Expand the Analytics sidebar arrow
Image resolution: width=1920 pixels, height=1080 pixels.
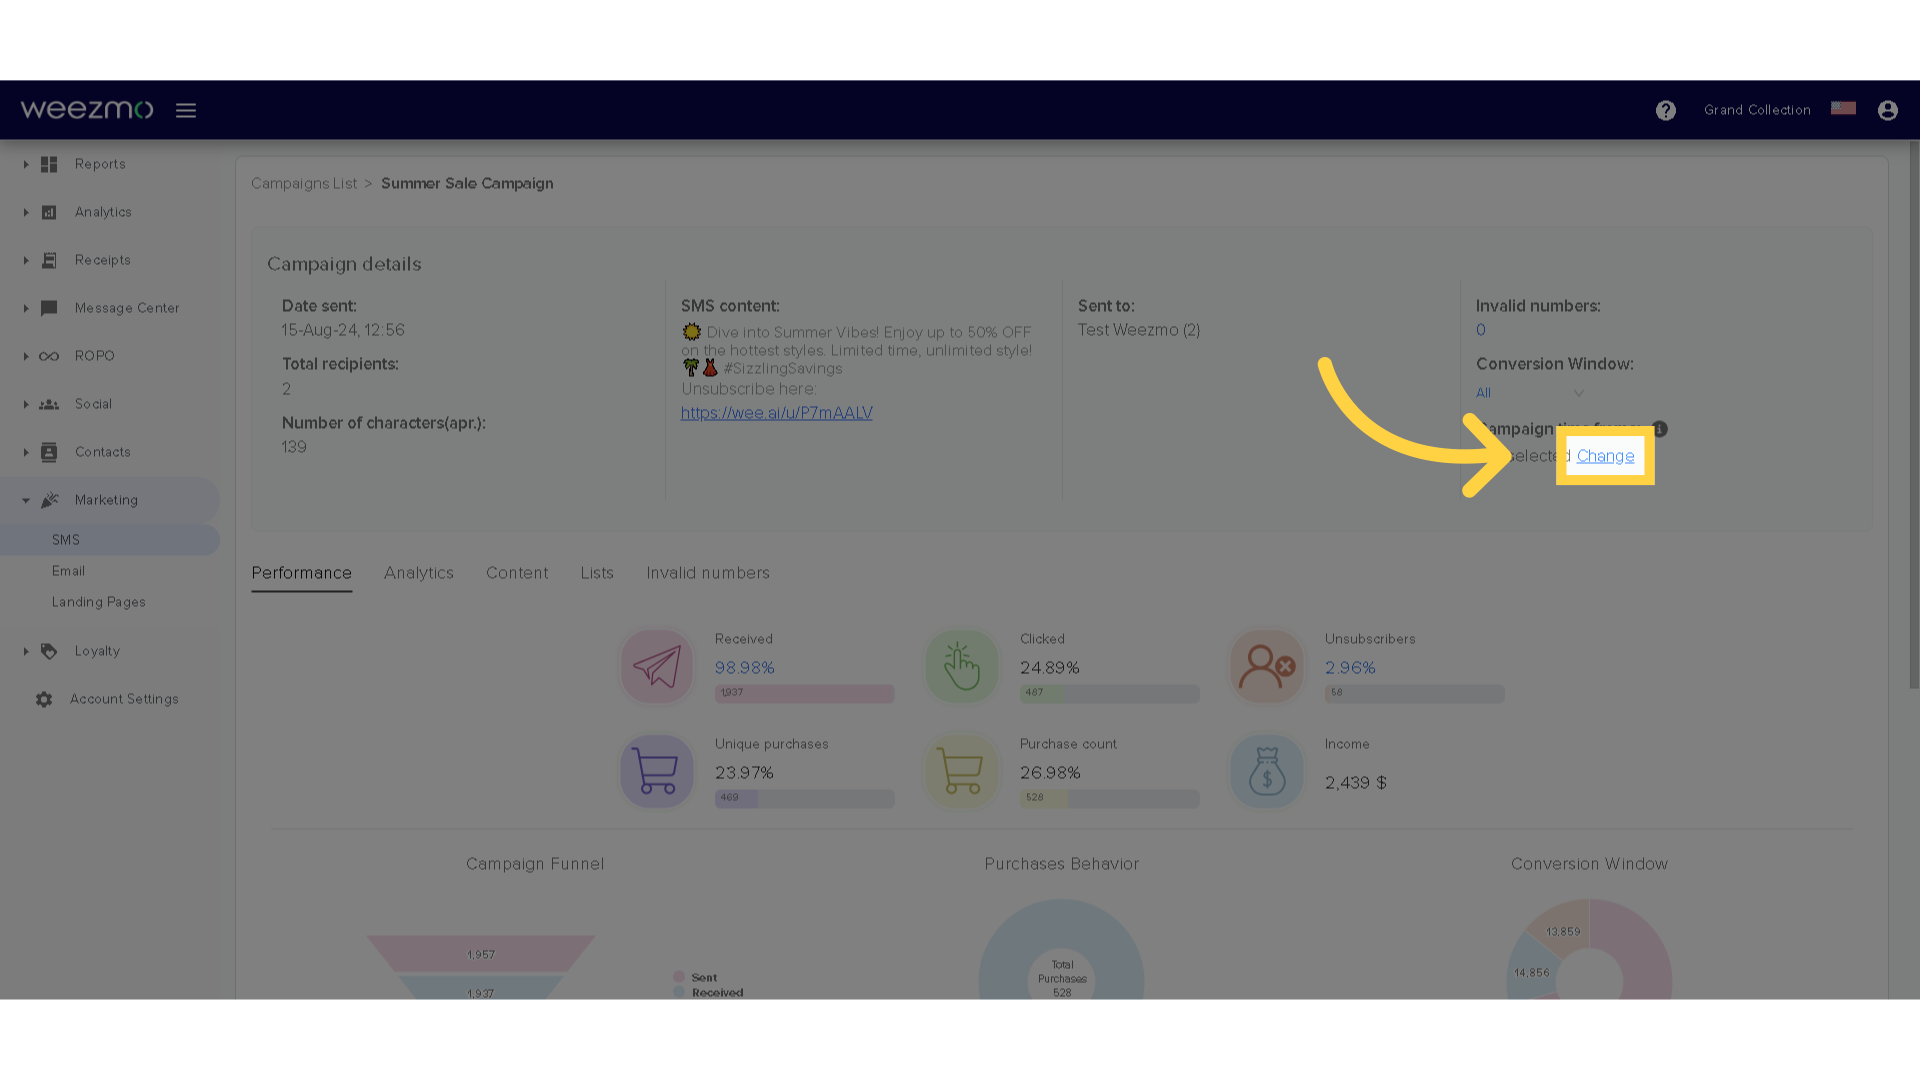(x=26, y=212)
